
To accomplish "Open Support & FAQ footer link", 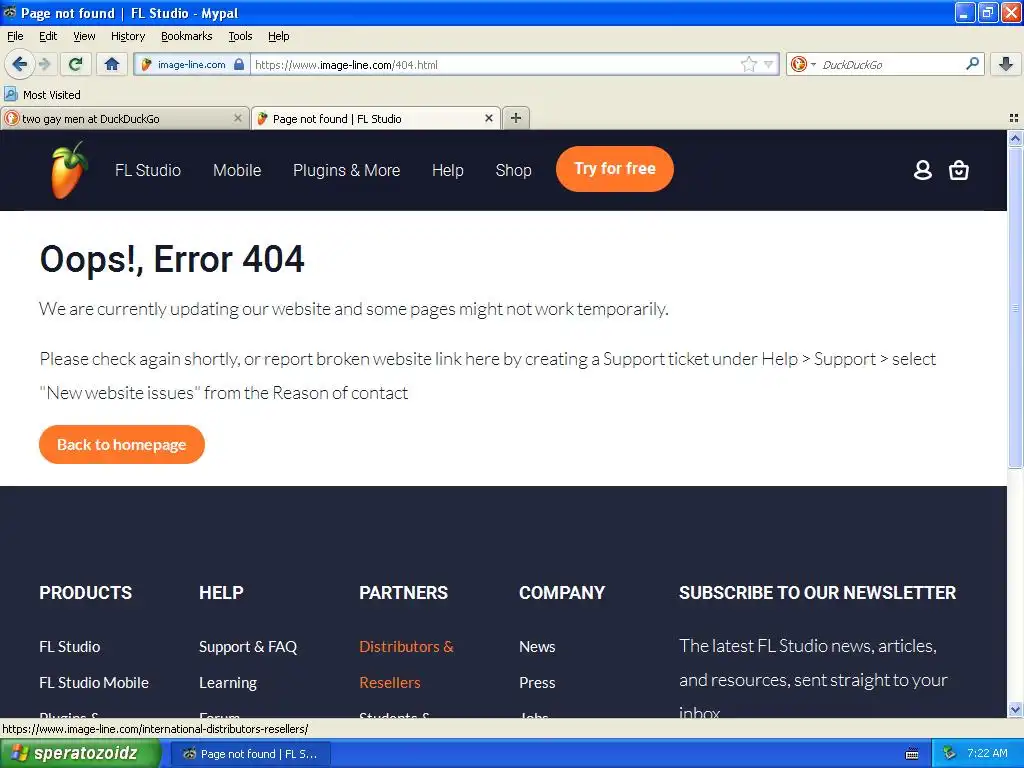I will [248, 647].
